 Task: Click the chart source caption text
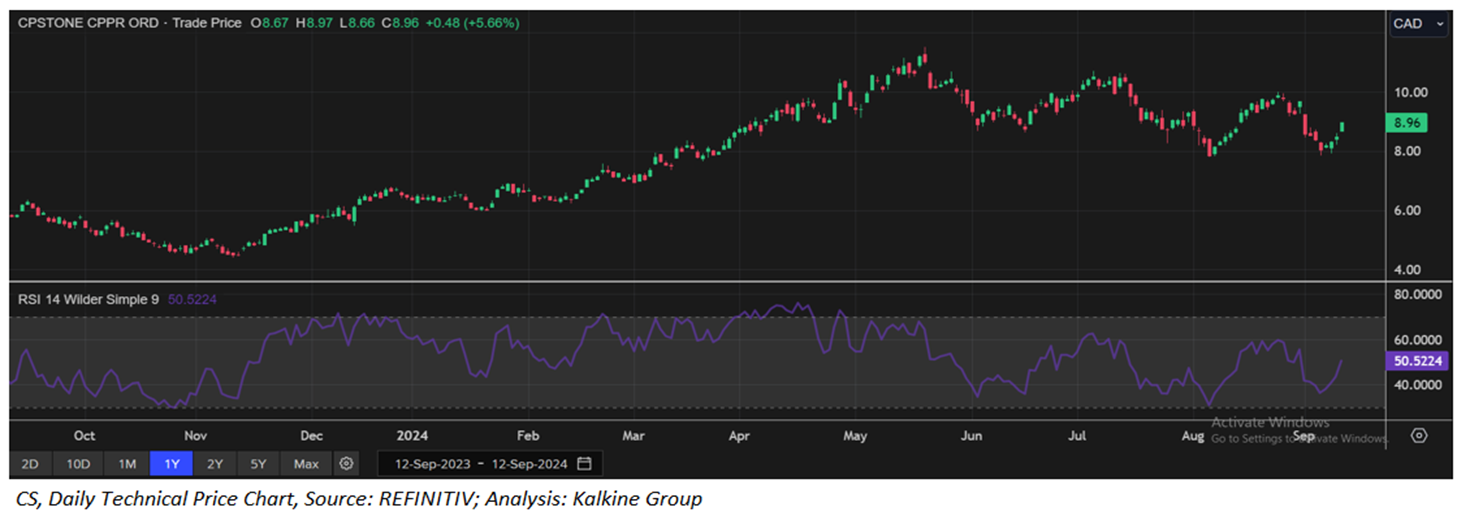tap(359, 498)
